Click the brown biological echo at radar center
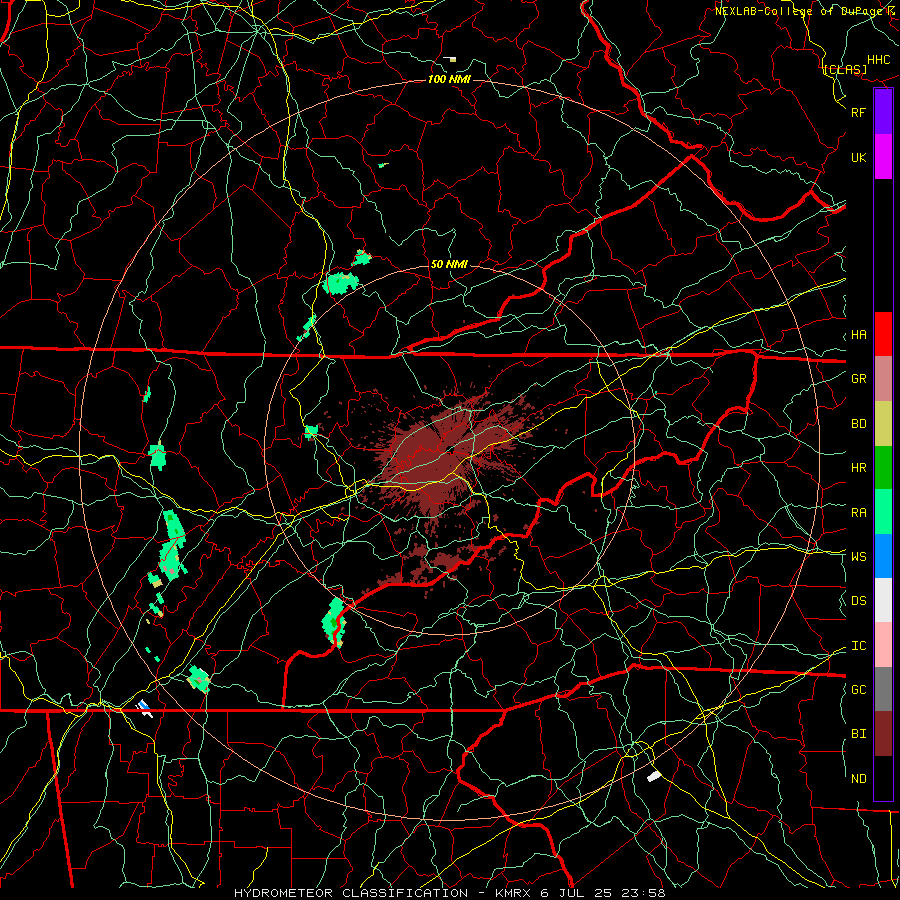The image size is (900, 900). click(442, 453)
